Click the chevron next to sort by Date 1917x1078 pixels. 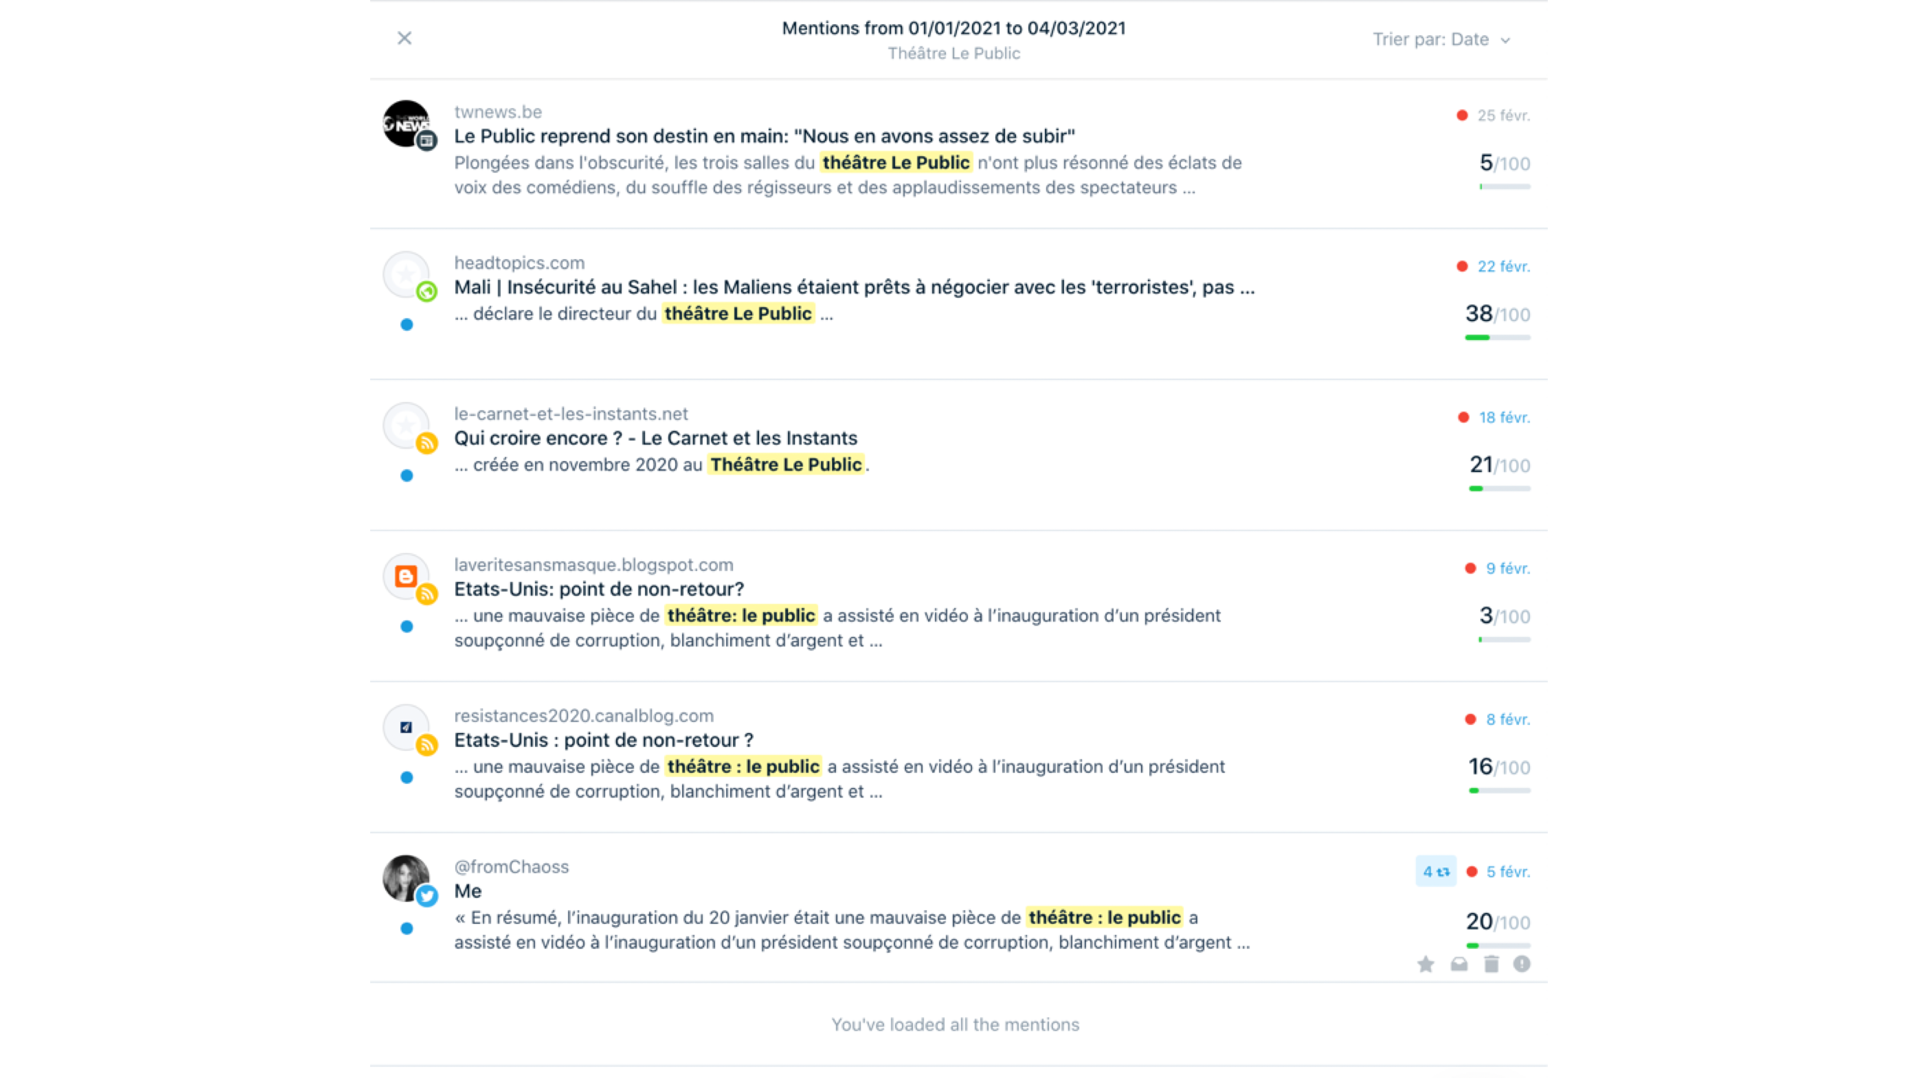click(x=1505, y=41)
